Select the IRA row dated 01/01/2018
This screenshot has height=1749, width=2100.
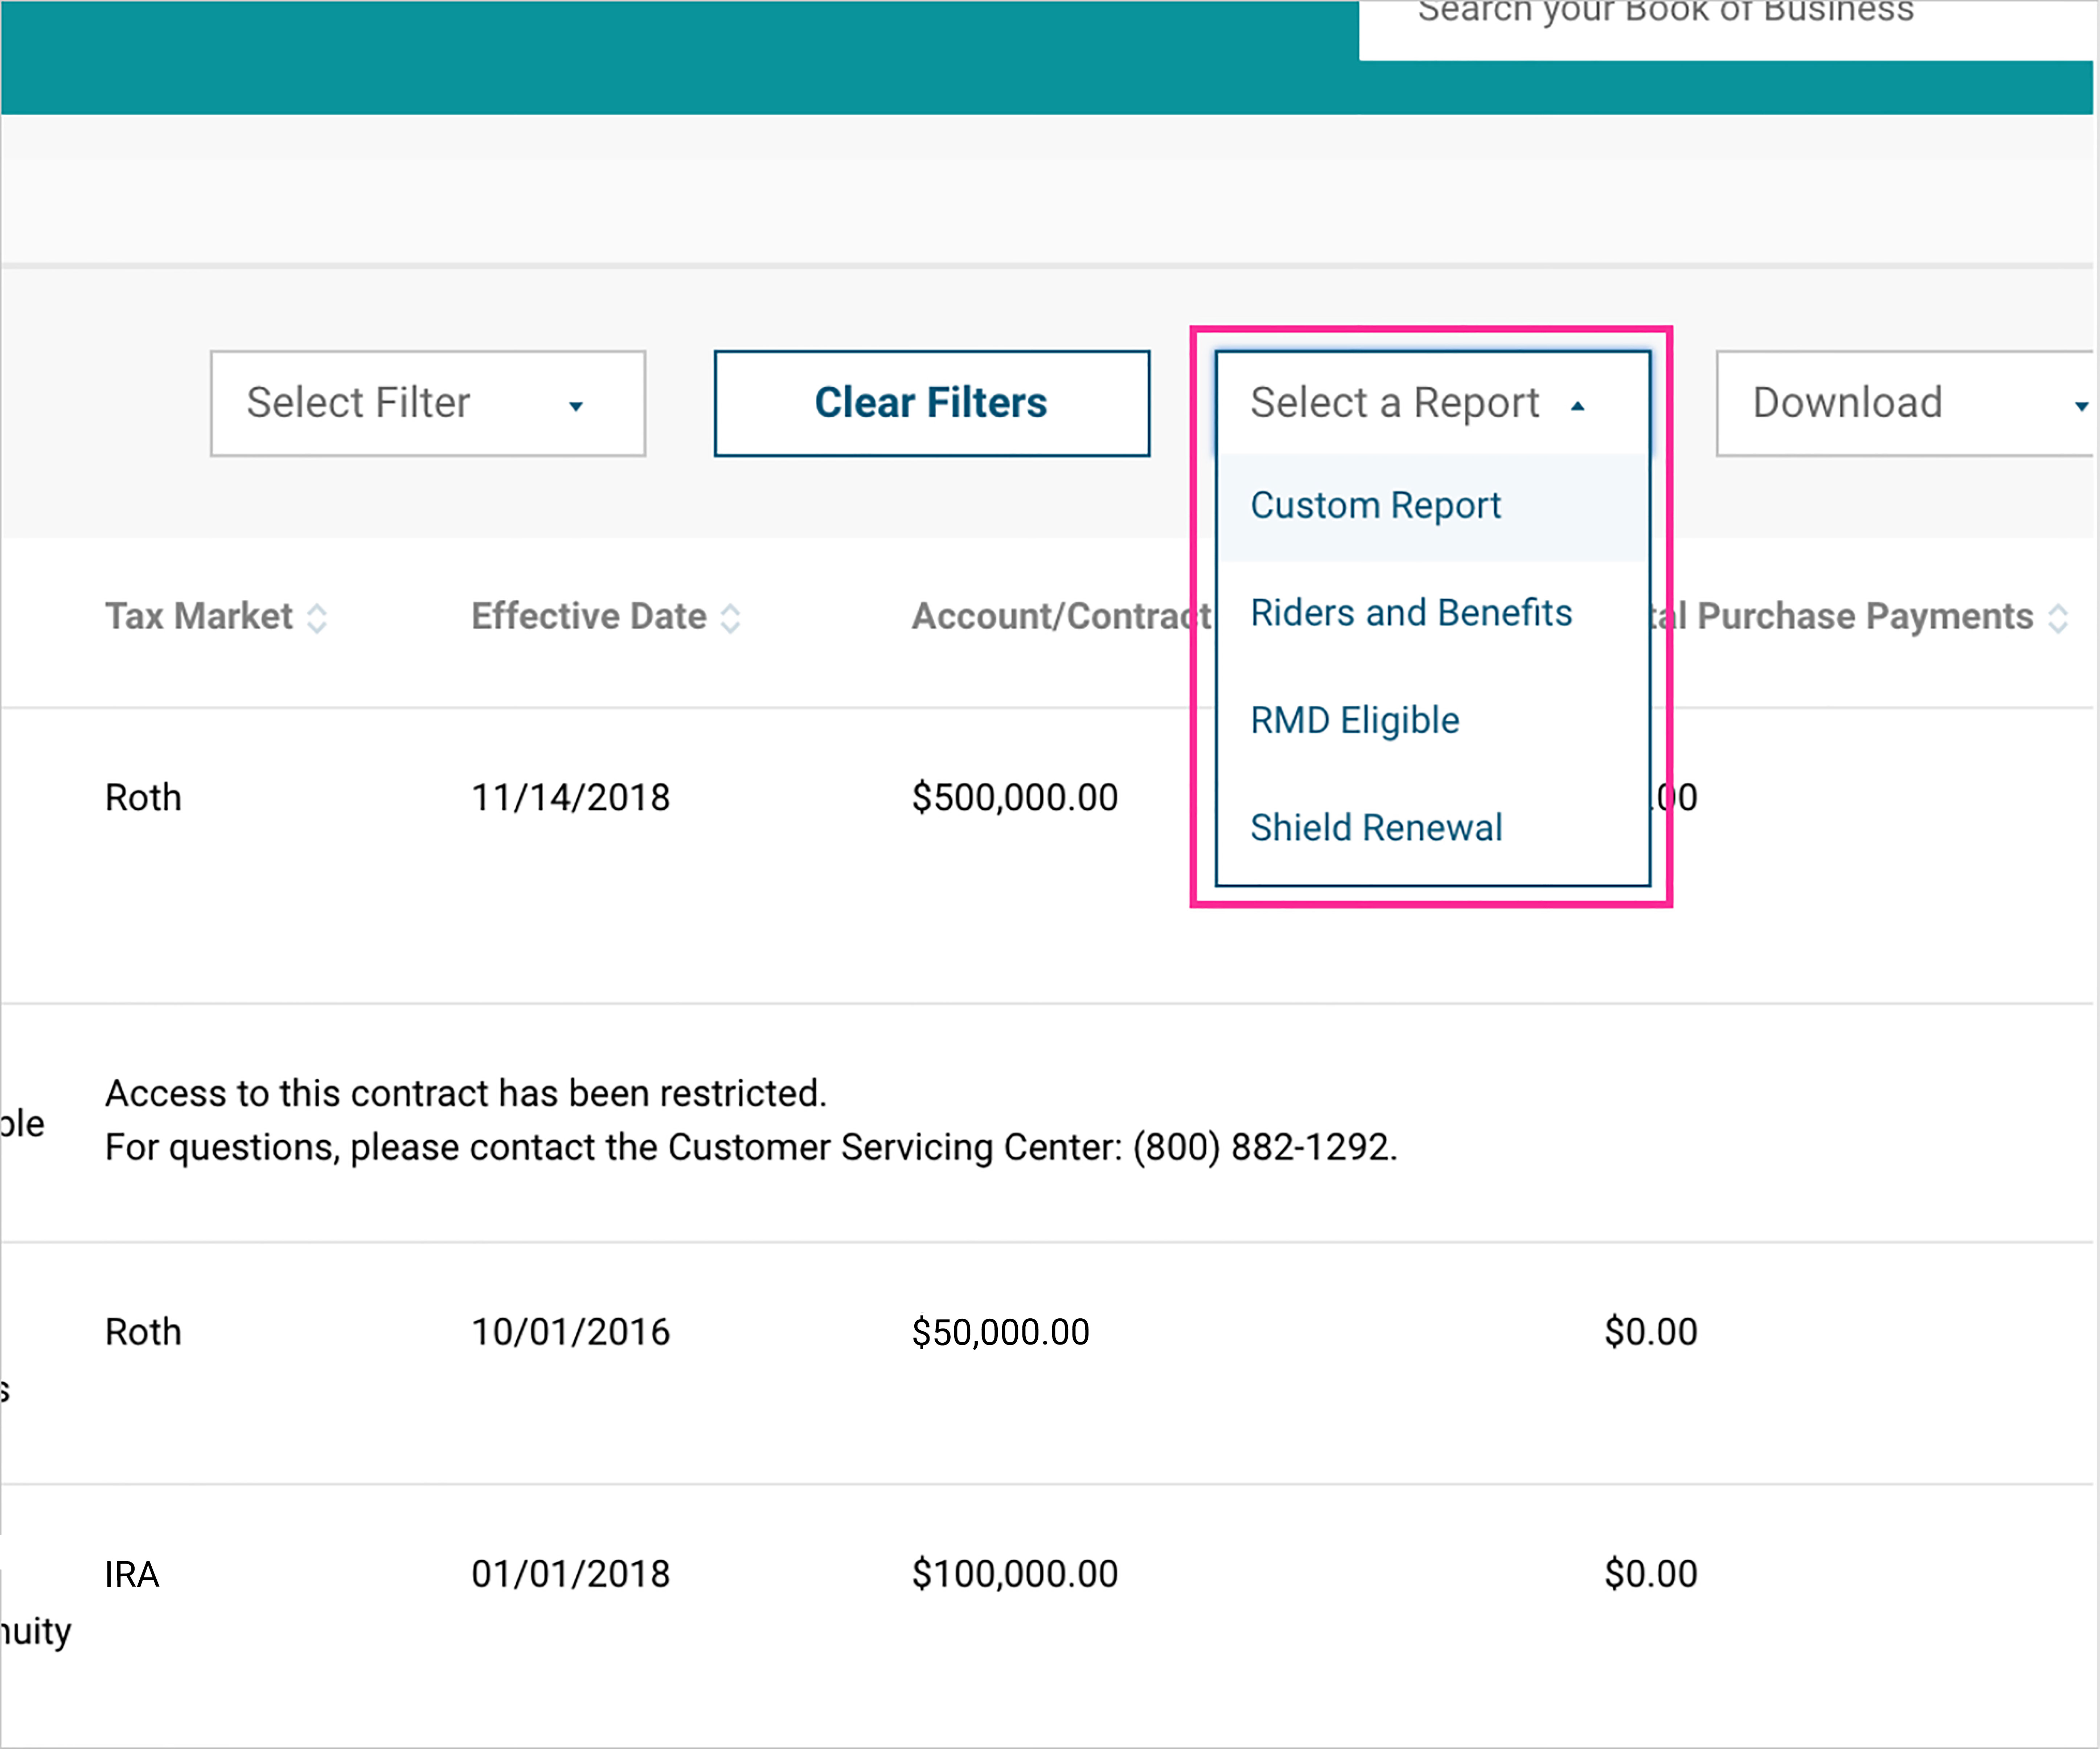coord(571,1574)
